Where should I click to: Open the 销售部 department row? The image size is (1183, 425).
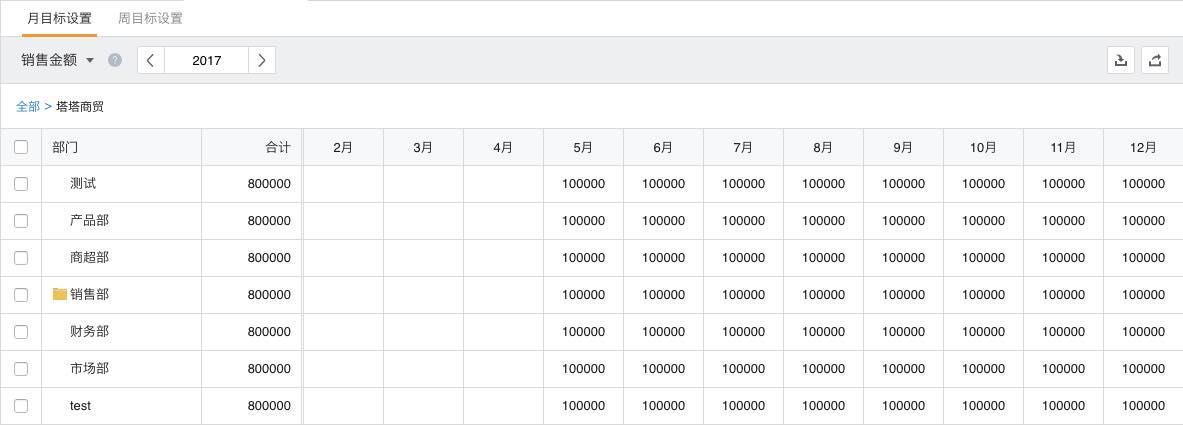(x=90, y=294)
